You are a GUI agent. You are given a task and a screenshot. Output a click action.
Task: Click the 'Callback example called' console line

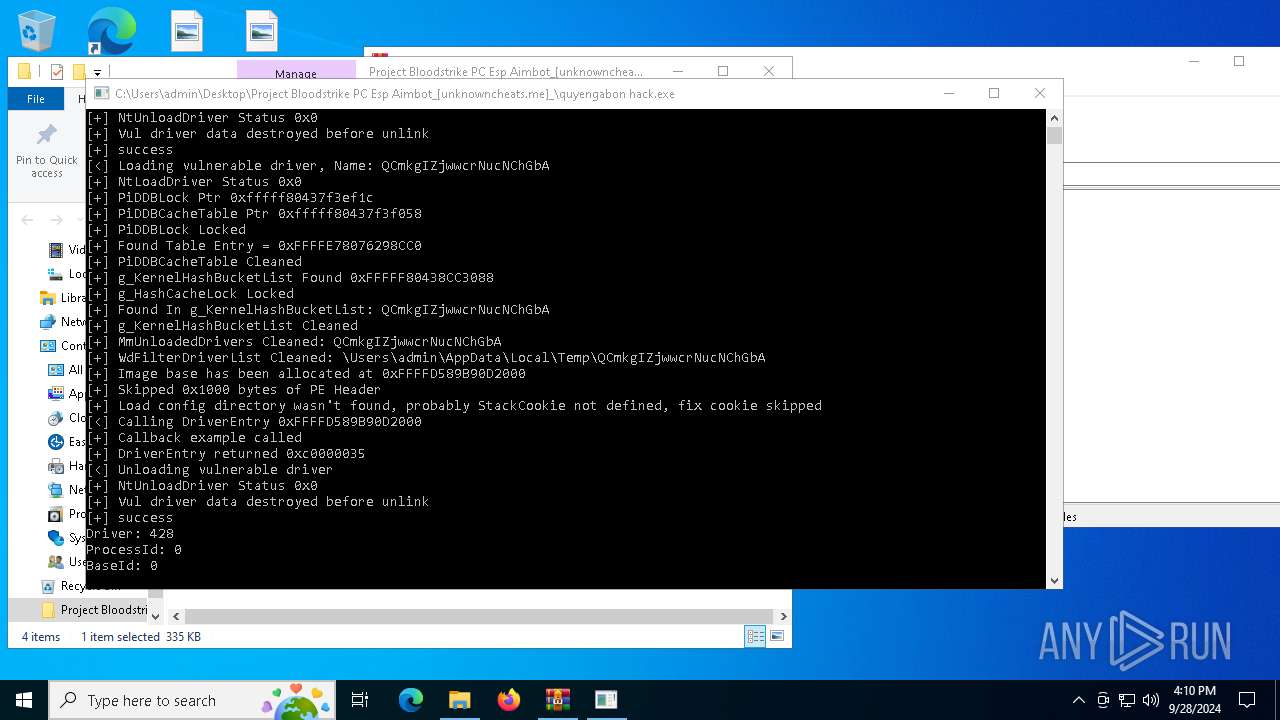(194, 437)
